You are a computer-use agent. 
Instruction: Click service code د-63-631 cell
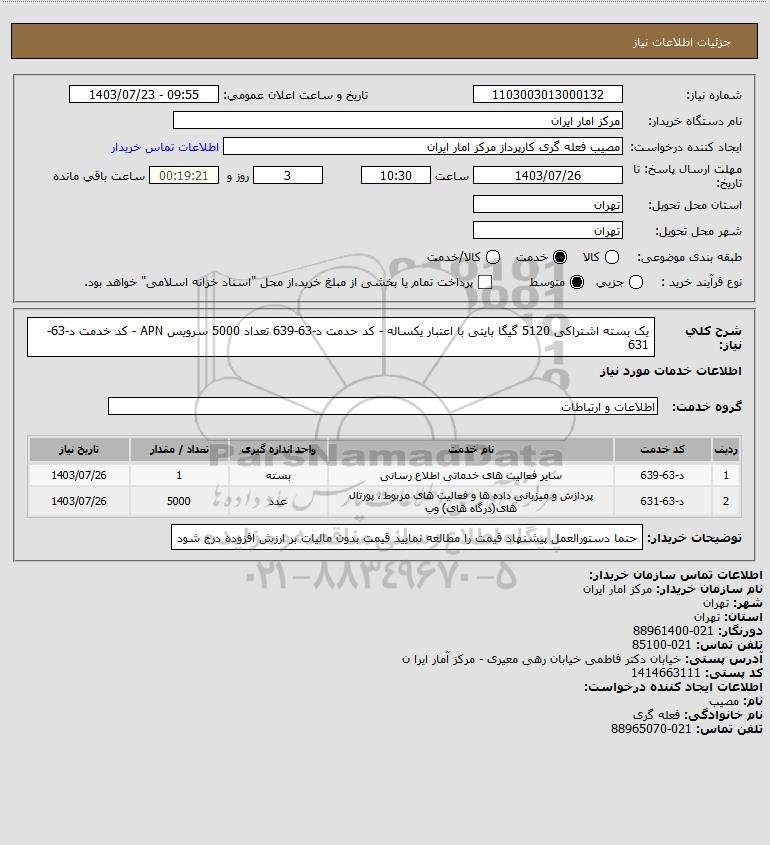[x=662, y=501]
